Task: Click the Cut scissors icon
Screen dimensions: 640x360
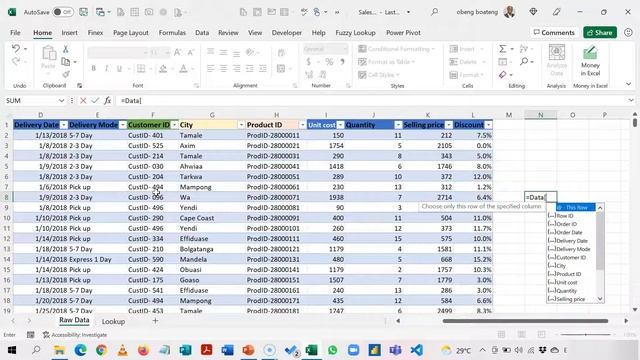Action: [65, 49]
